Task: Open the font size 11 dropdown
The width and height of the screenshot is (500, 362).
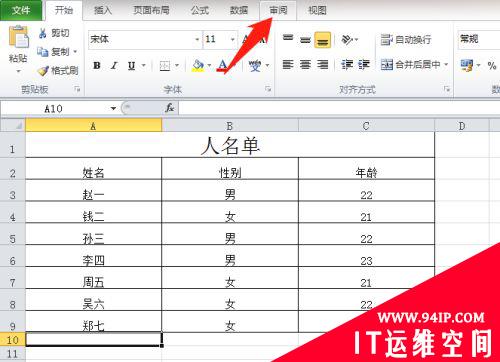Action: point(232,40)
